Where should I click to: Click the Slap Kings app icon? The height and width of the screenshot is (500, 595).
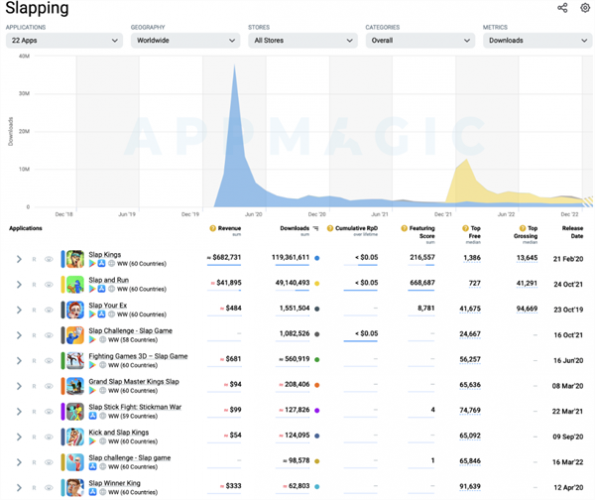75,259
